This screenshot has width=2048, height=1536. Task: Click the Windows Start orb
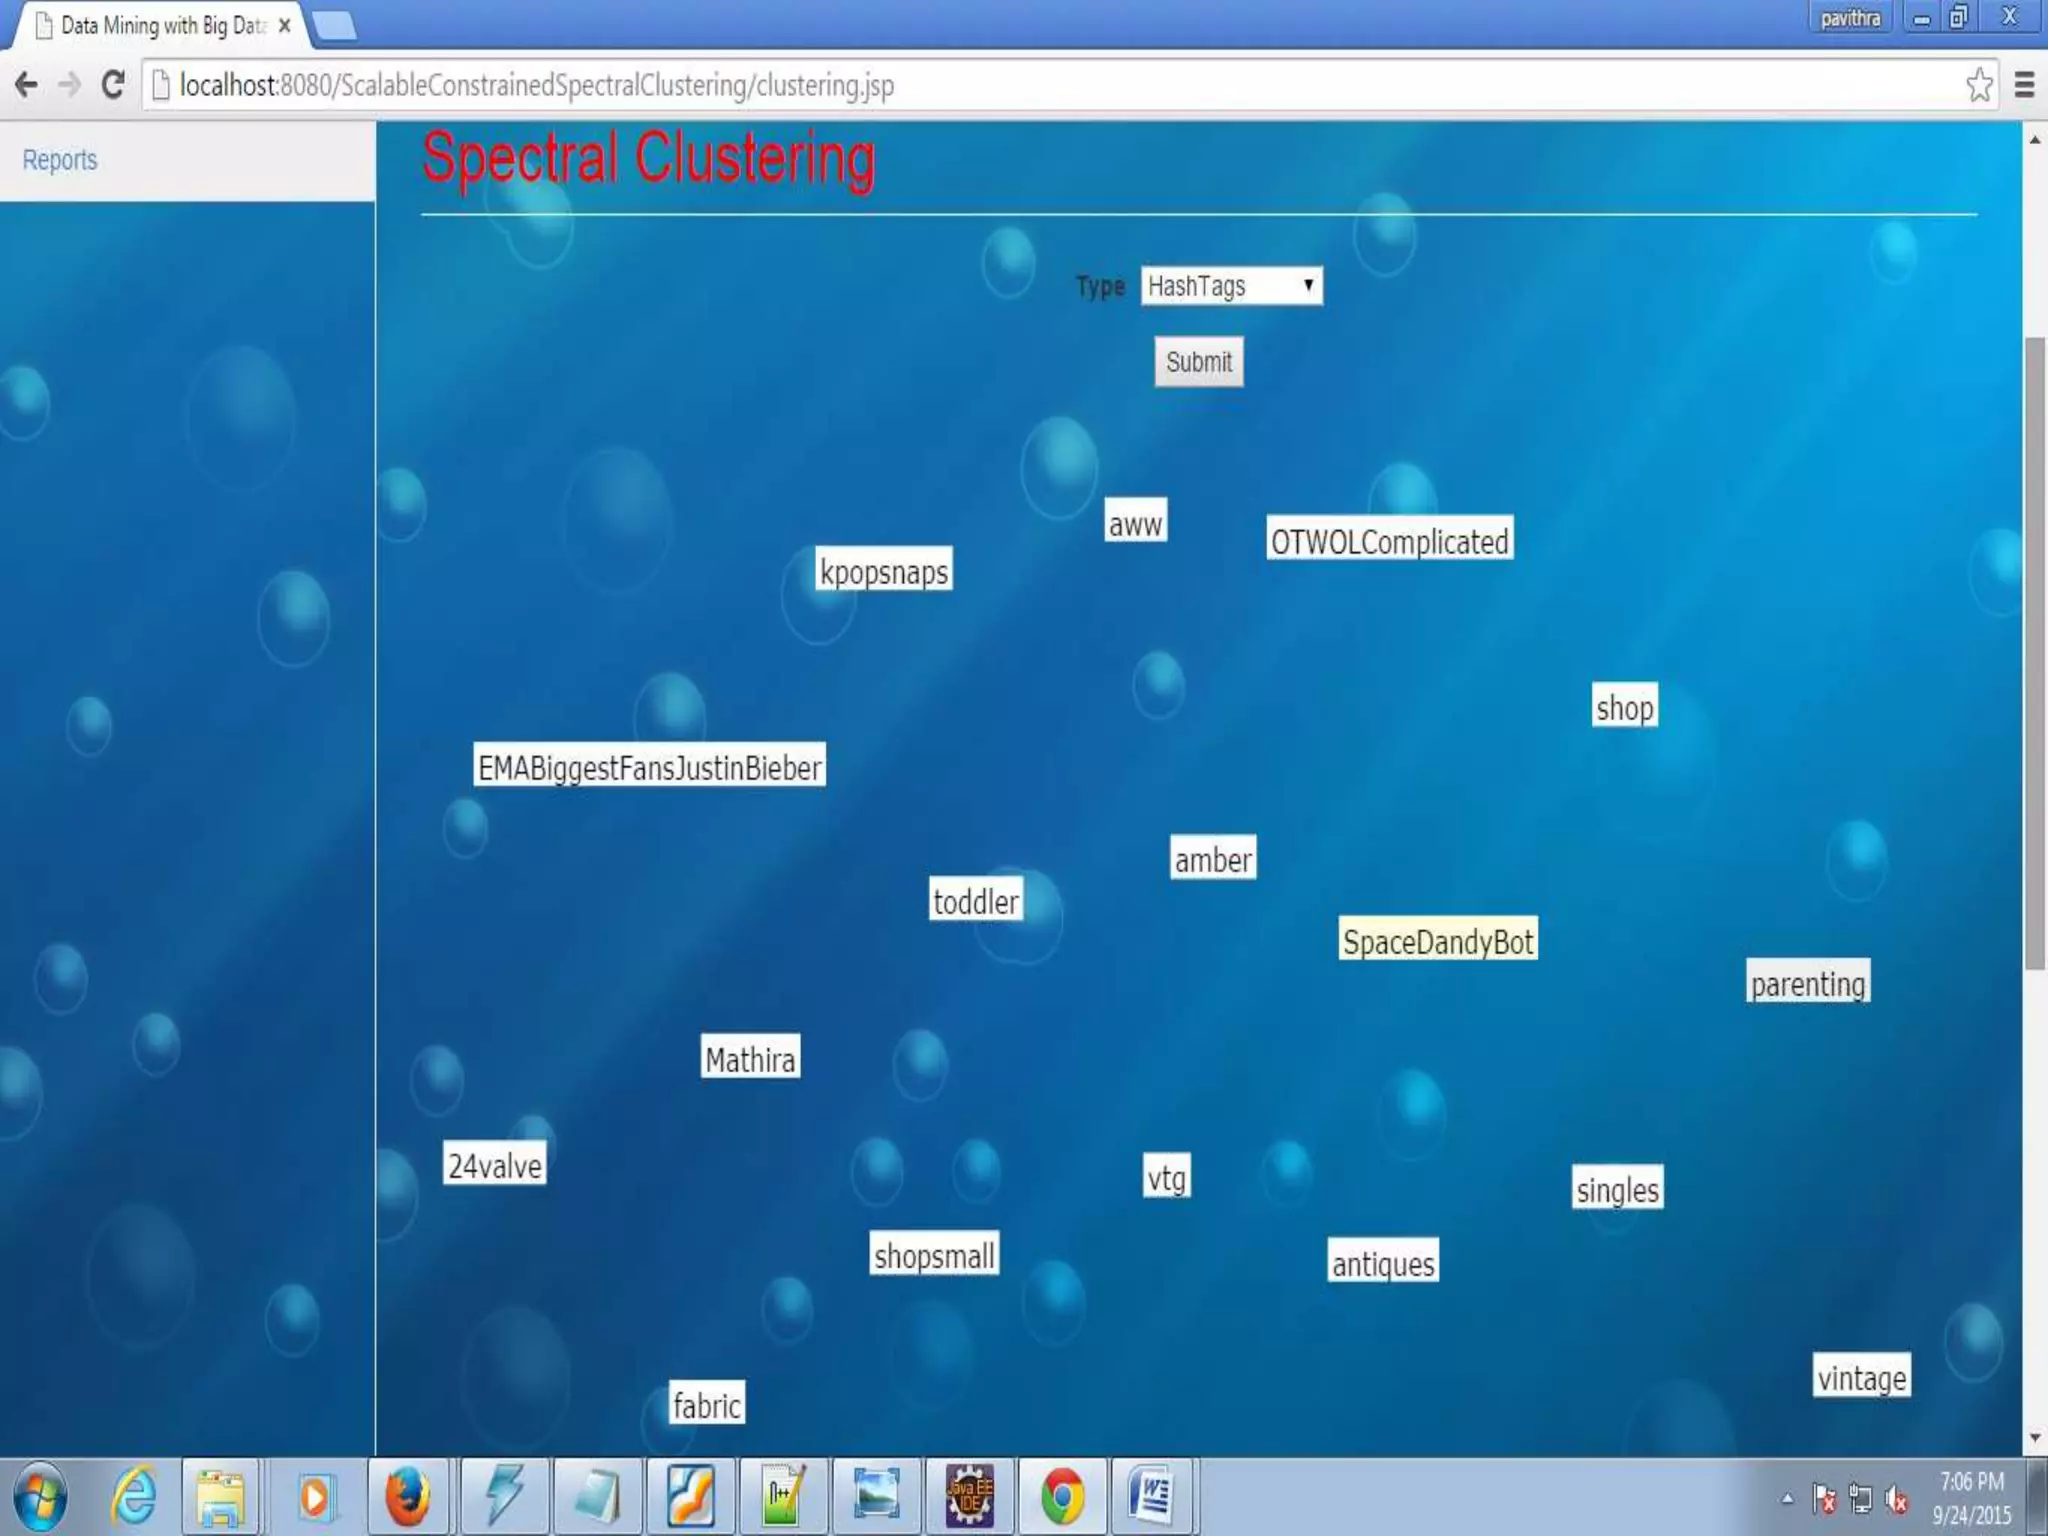[40, 1497]
